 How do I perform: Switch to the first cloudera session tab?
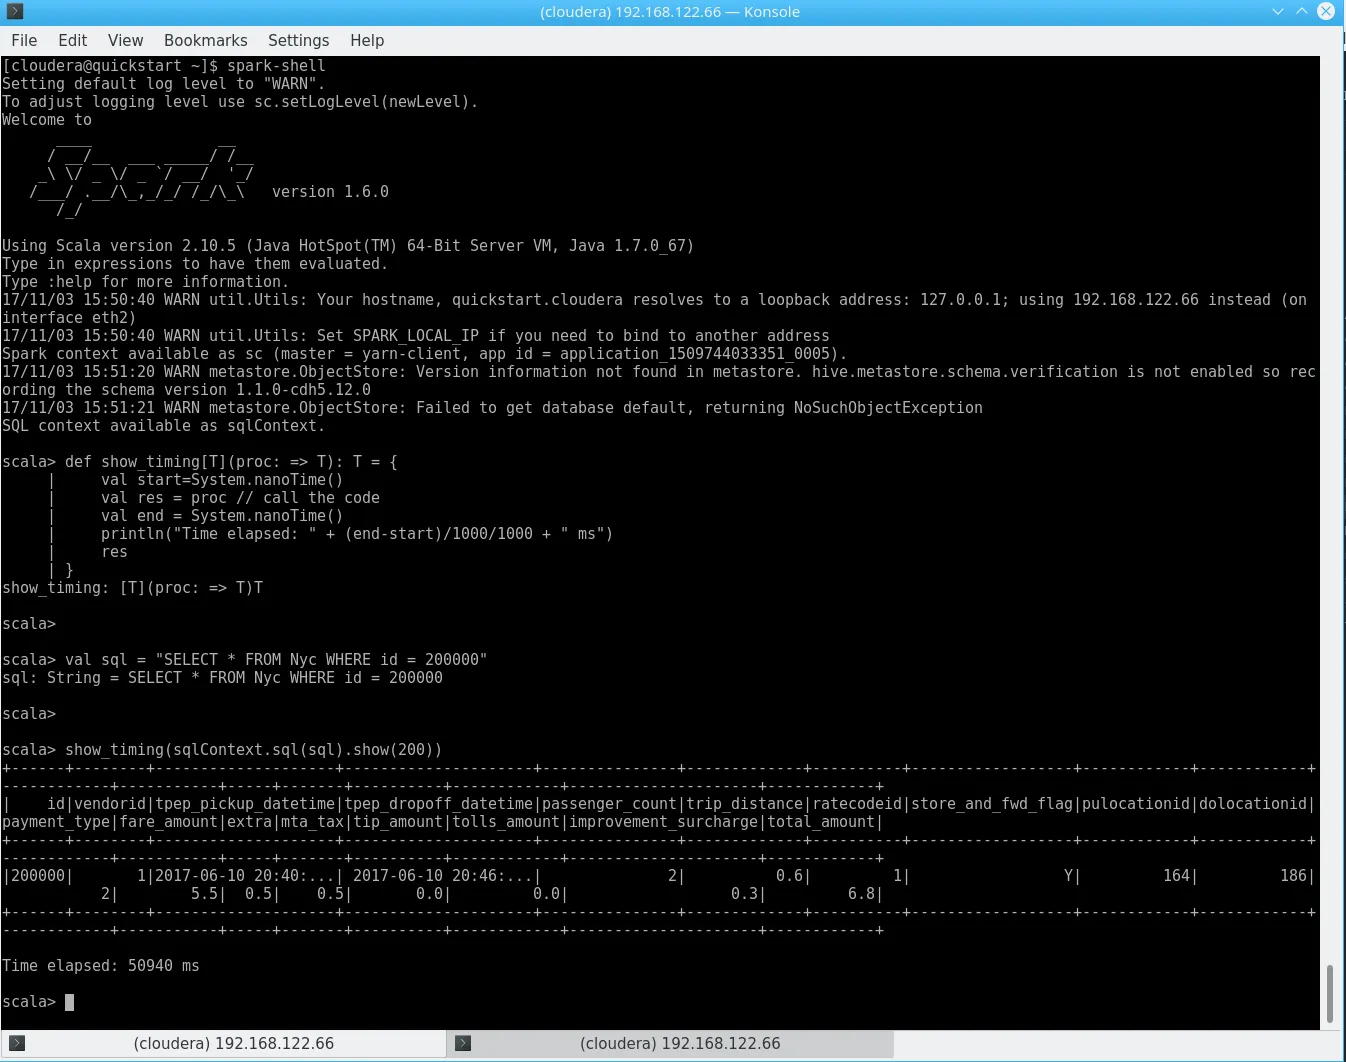[x=233, y=1043]
